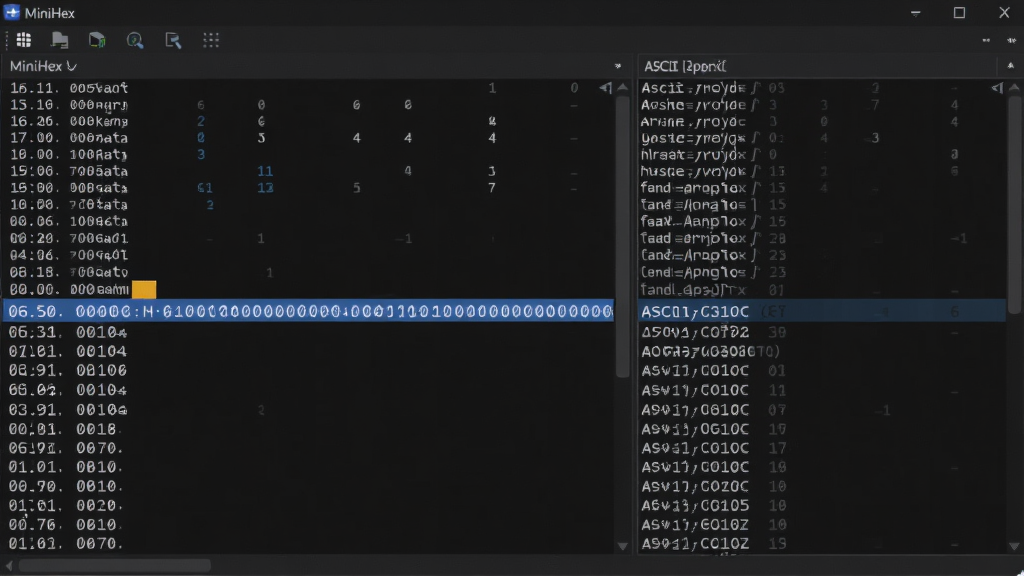Click the hex pane scroll-down arrow
Screen dimensions: 1024x576
622,546
